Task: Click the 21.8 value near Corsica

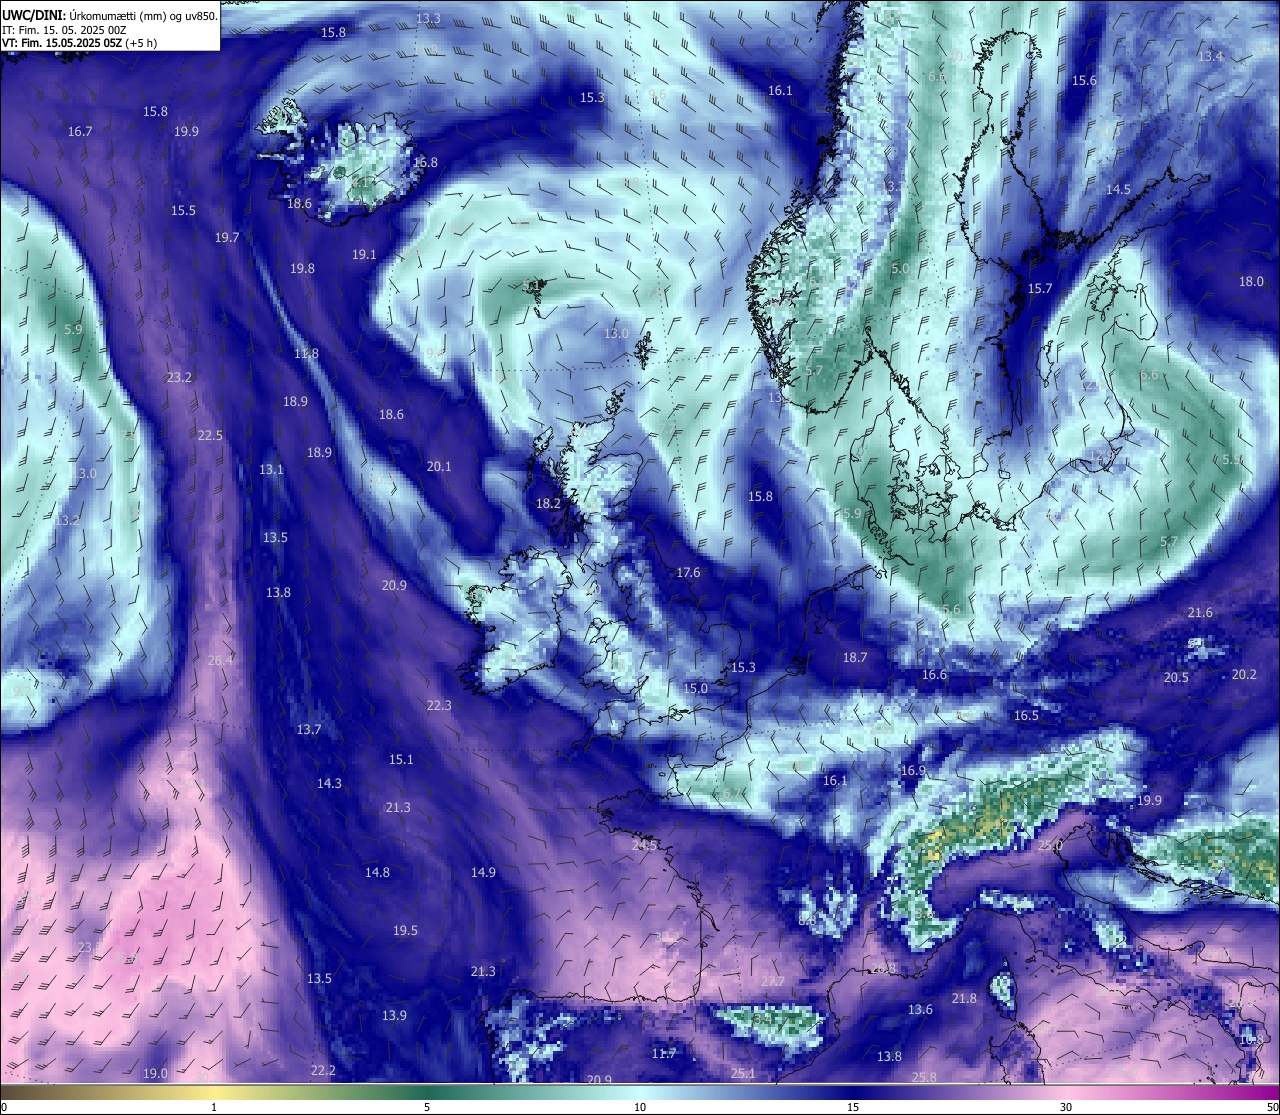Action: pyautogui.click(x=964, y=999)
